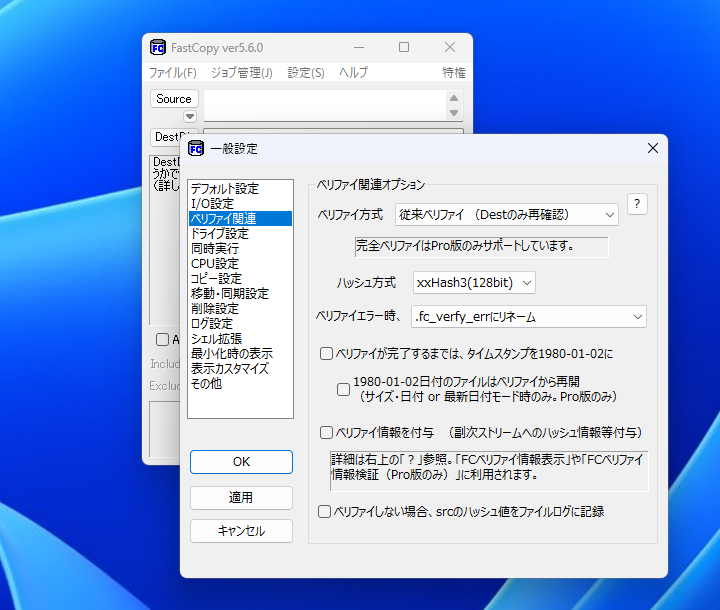Click the キャンセル button
Image resolution: width=720 pixels, height=610 pixels.
[x=241, y=531]
